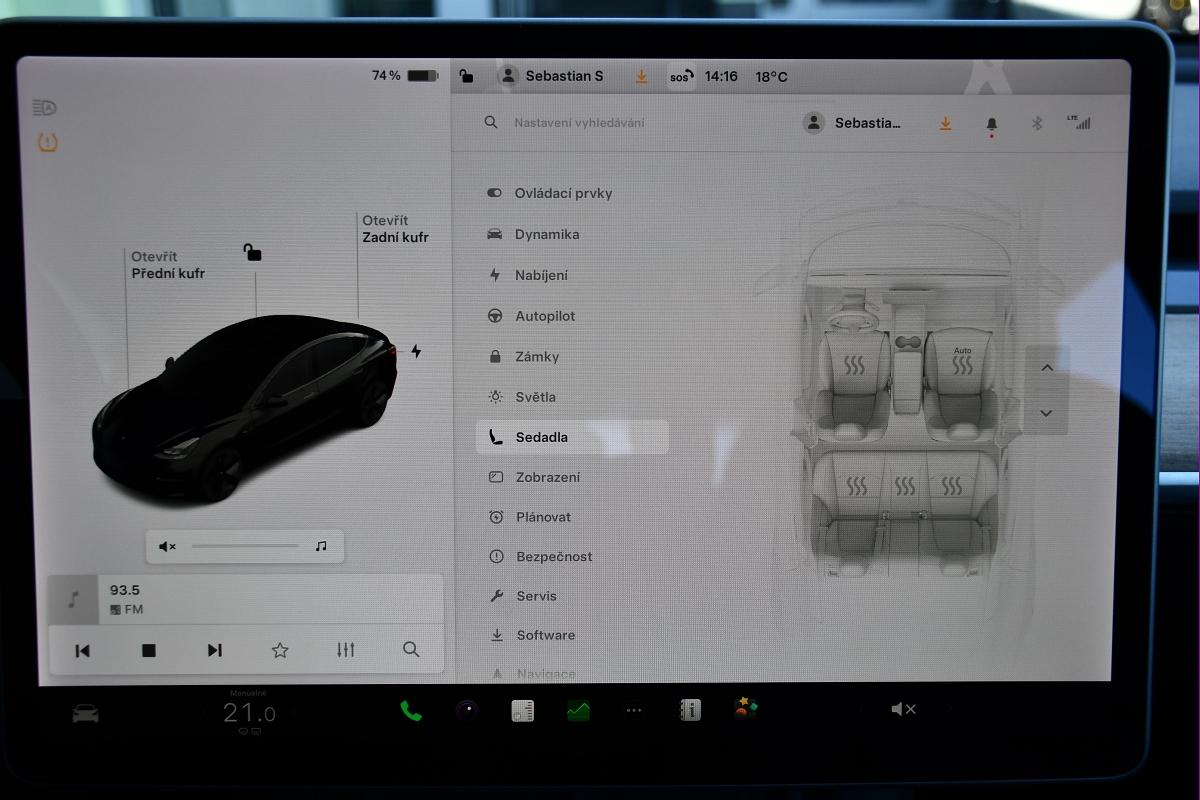
Task: Open the more apps ellipsis menu
Action: 634,710
